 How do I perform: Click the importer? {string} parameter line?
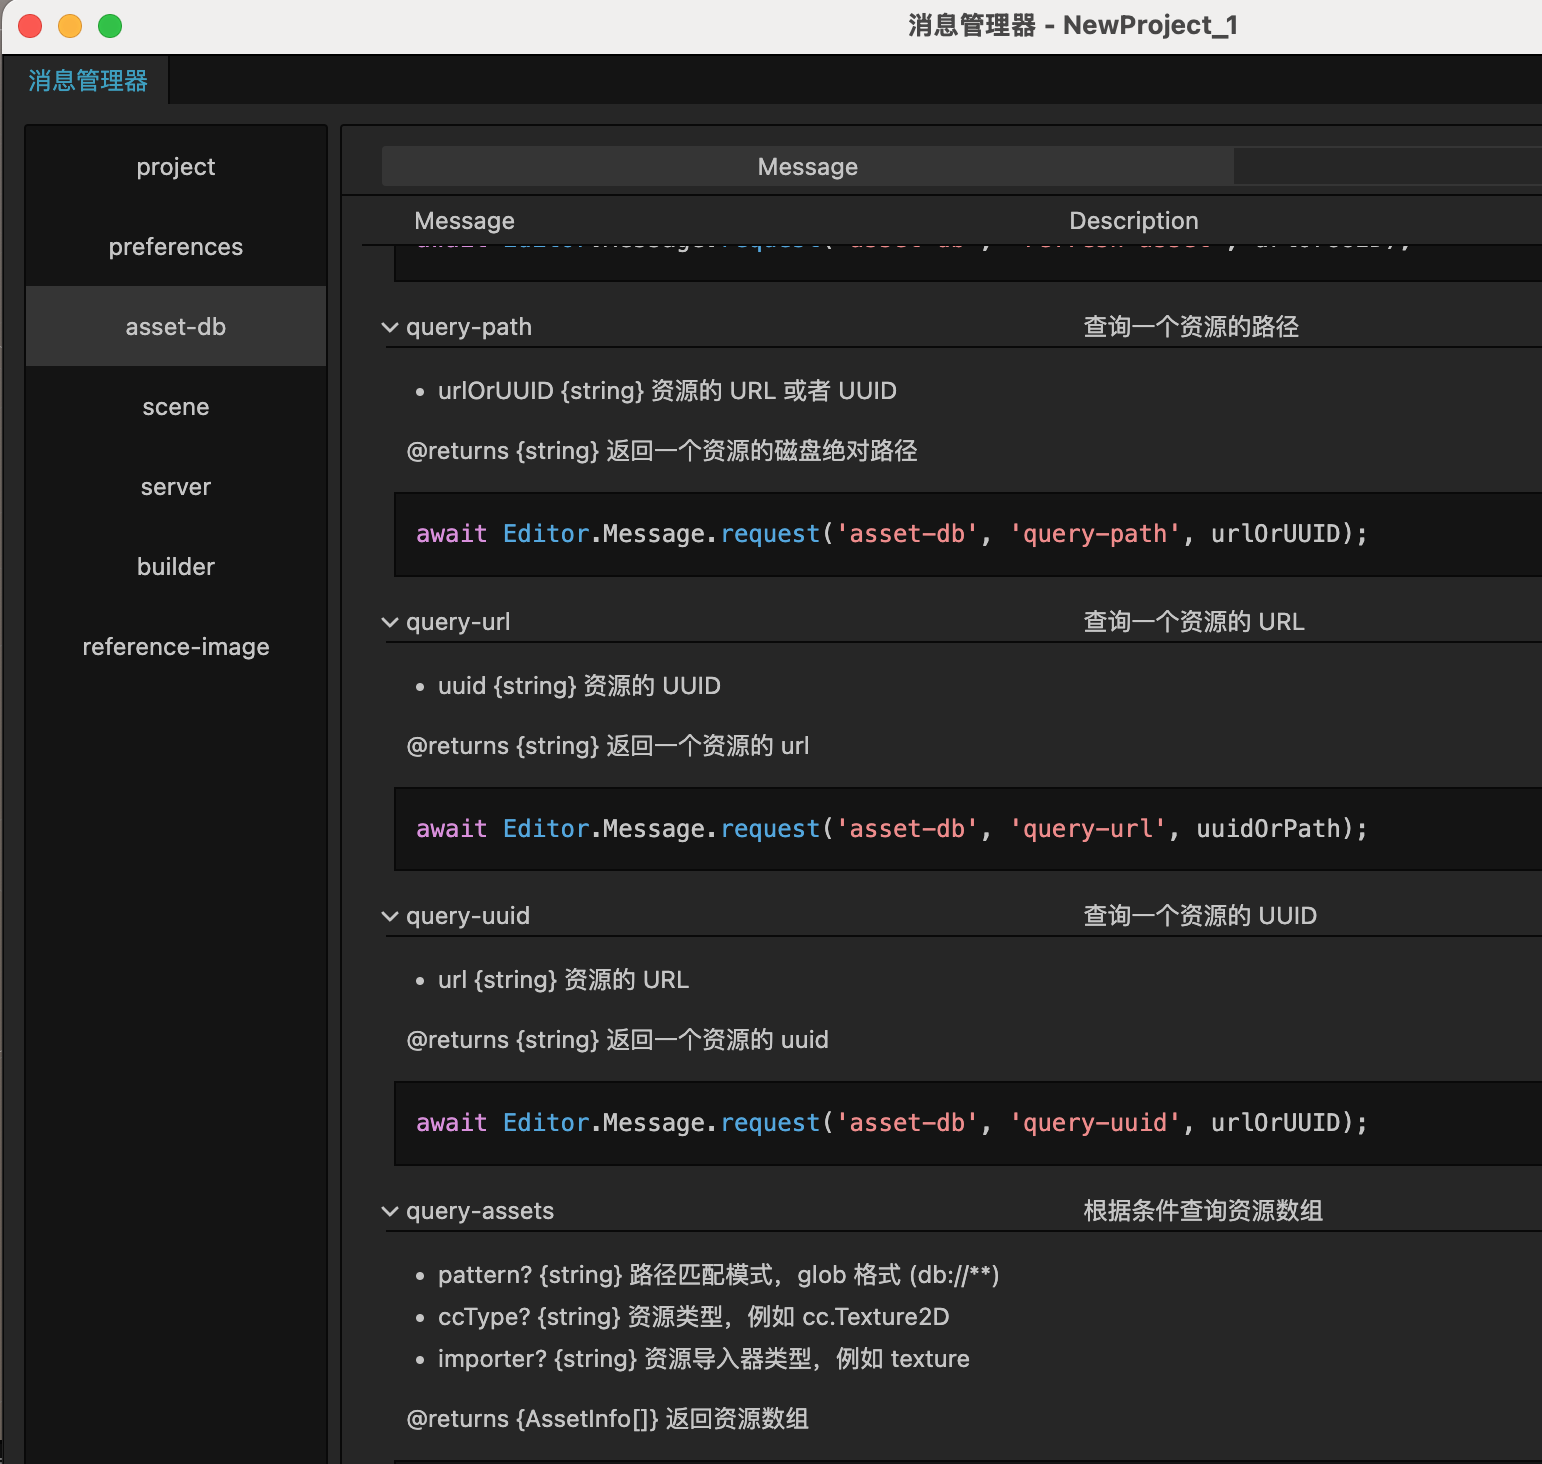704,1359
